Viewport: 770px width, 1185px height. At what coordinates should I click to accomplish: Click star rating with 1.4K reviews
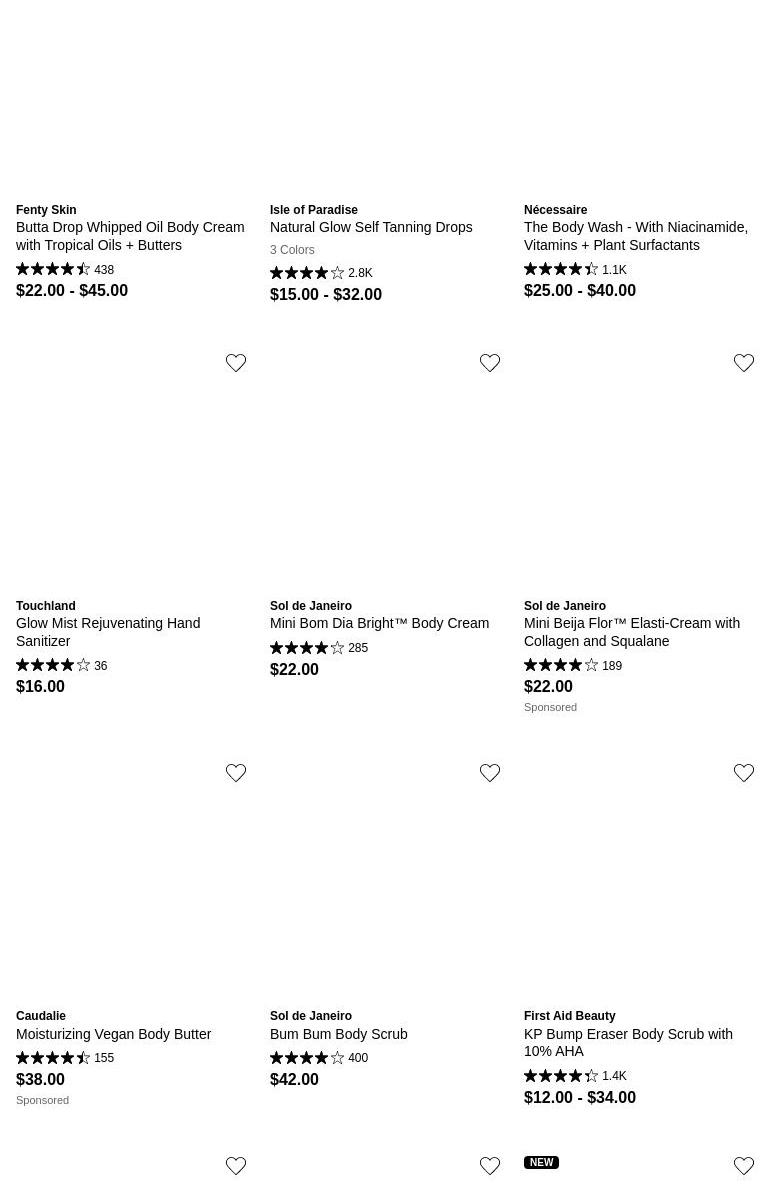click(x=561, y=1076)
